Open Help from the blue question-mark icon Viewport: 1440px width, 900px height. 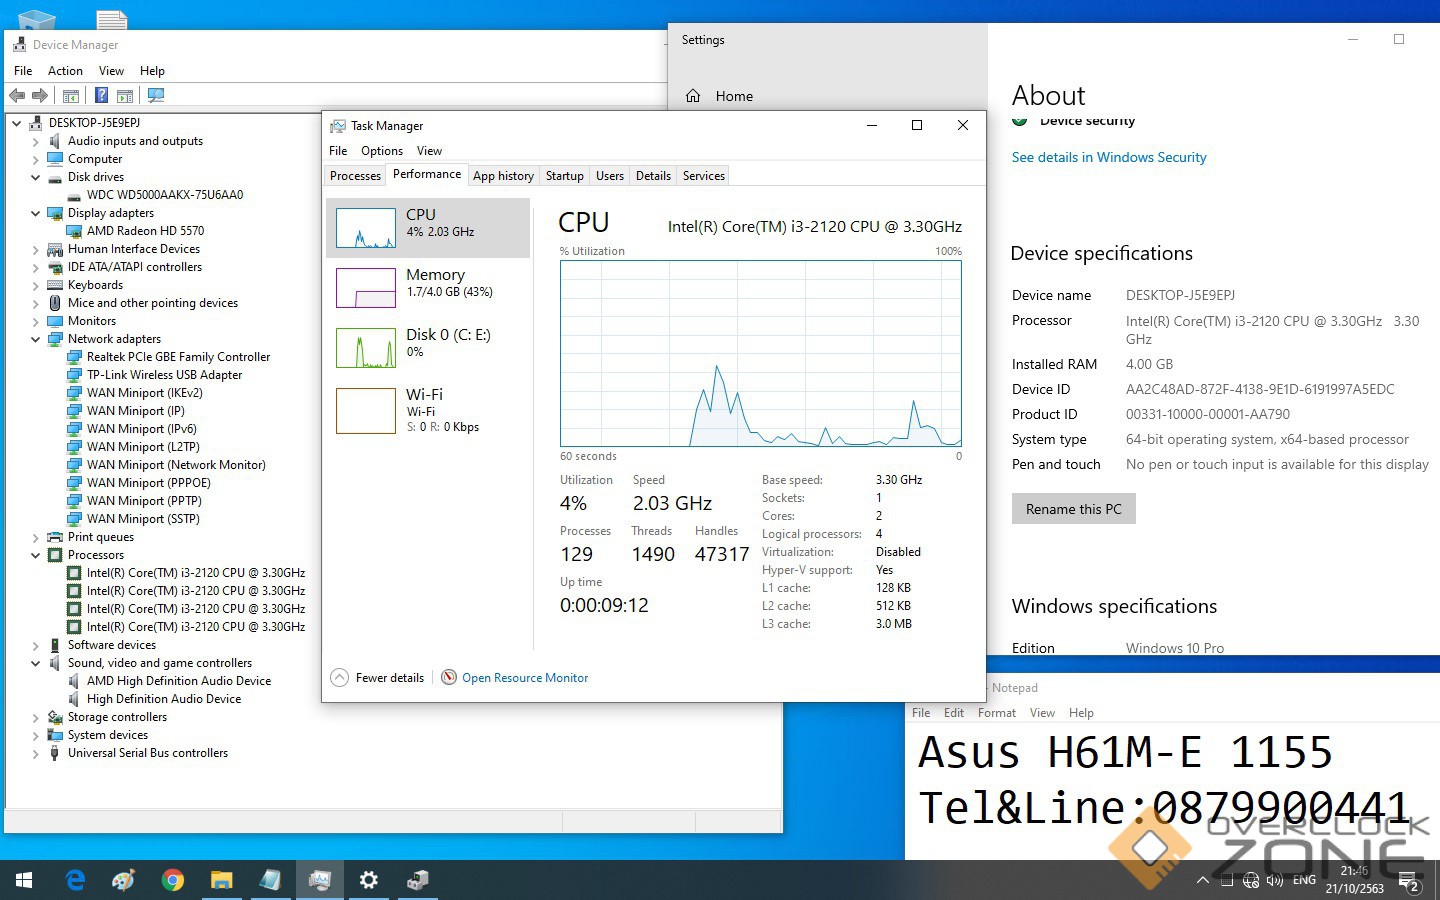pos(101,95)
